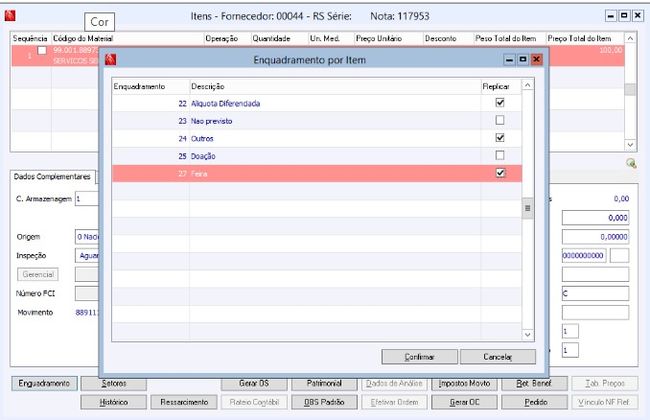The height and width of the screenshot is (420, 650).
Task: Click scroll up arrow of Itens grid
Action: [x=630, y=39]
